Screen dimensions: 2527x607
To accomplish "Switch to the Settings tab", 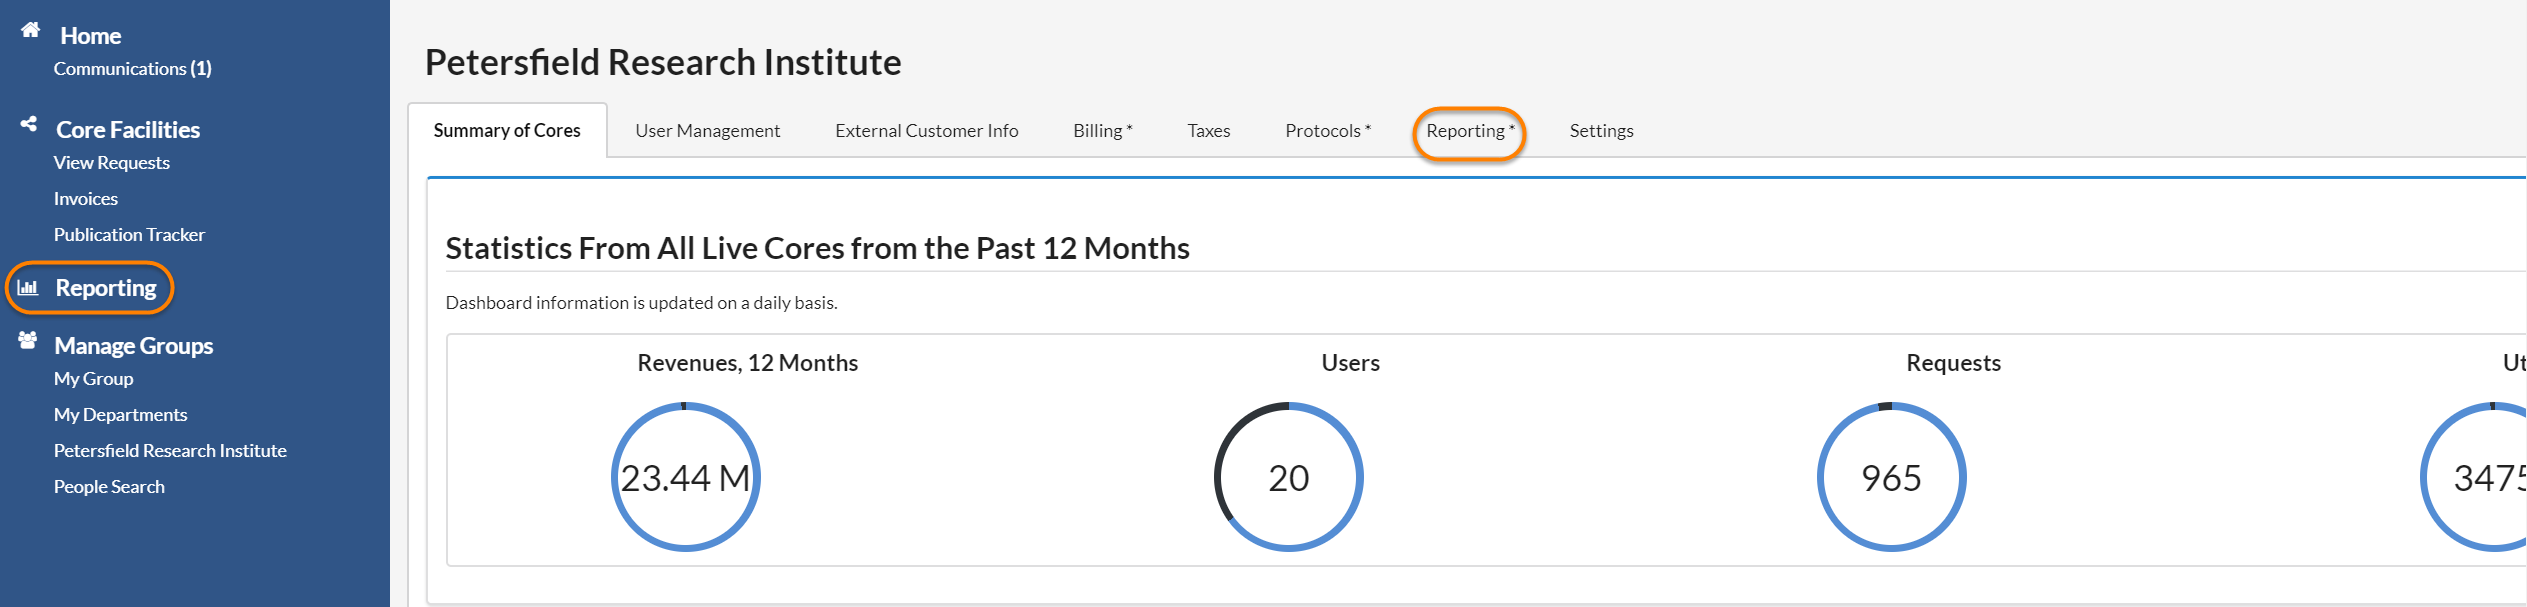I will click(1601, 131).
